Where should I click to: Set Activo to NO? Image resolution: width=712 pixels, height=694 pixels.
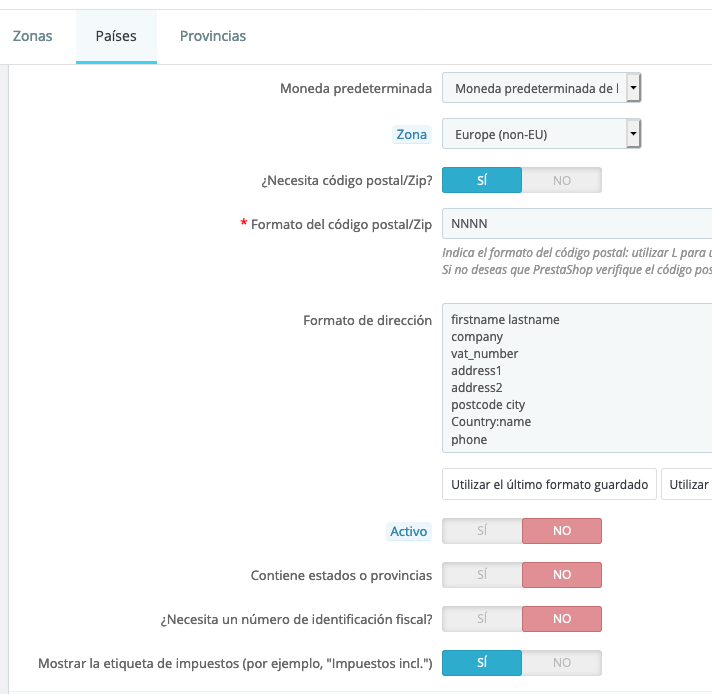[x=562, y=531]
